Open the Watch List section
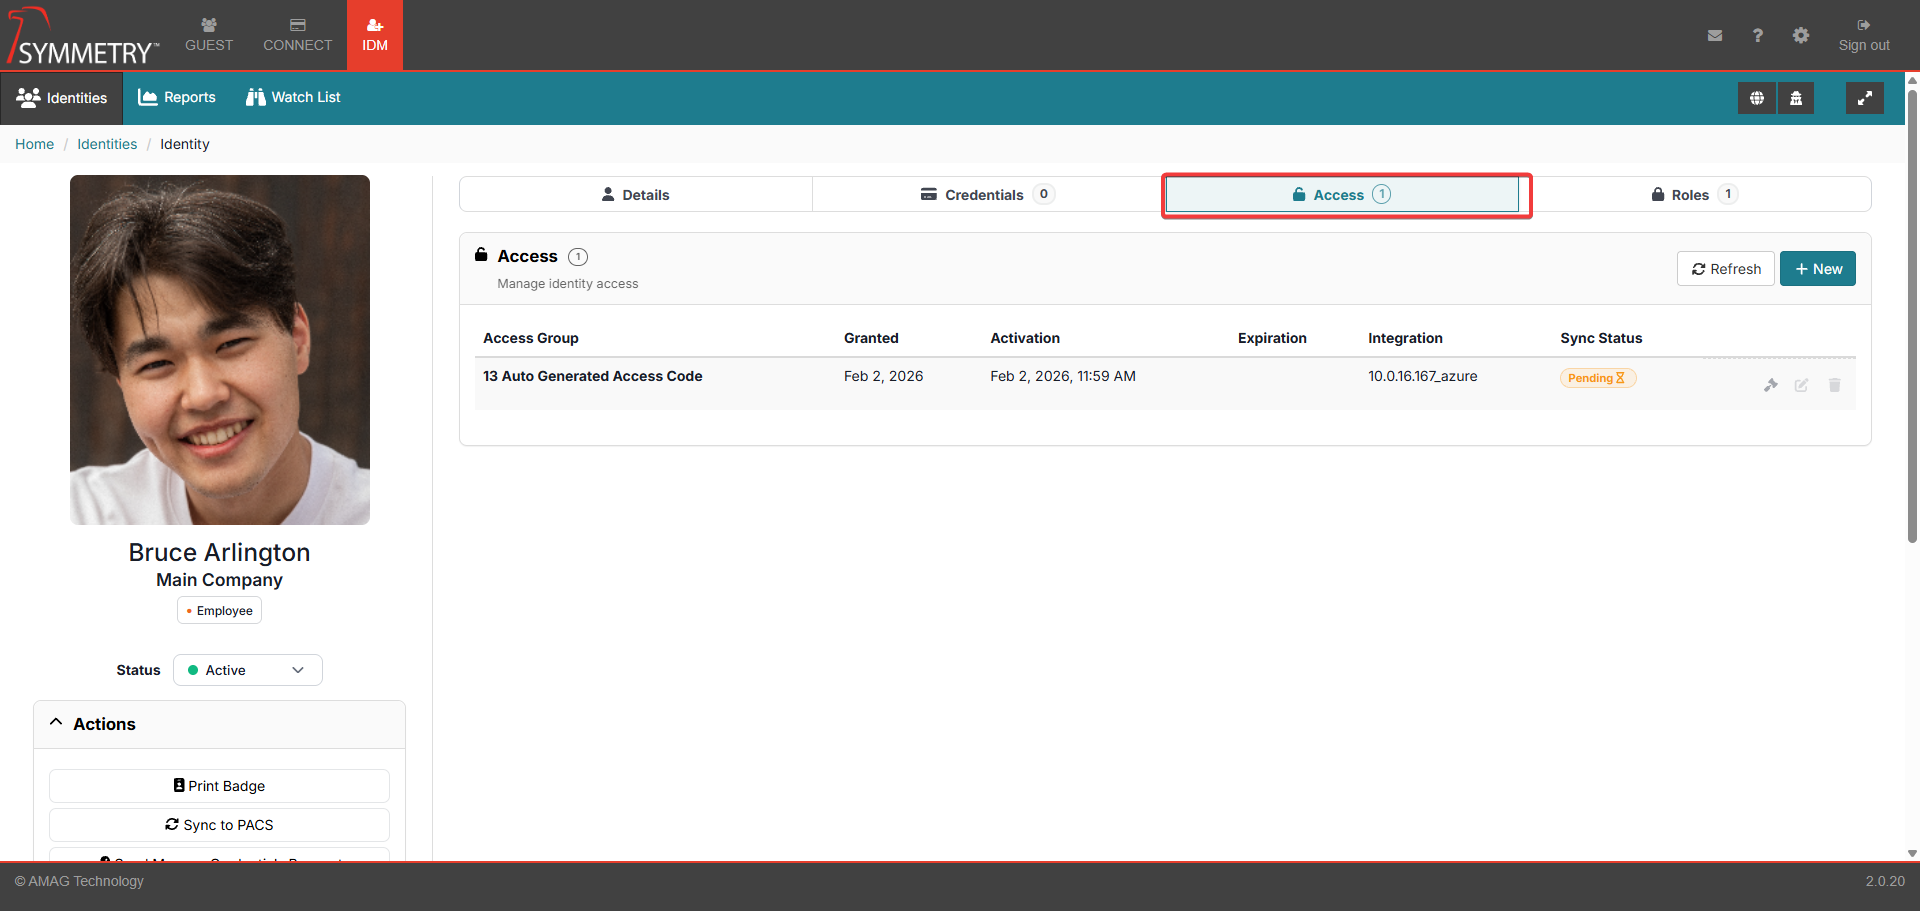Screen dimensions: 1920x911 293,97
